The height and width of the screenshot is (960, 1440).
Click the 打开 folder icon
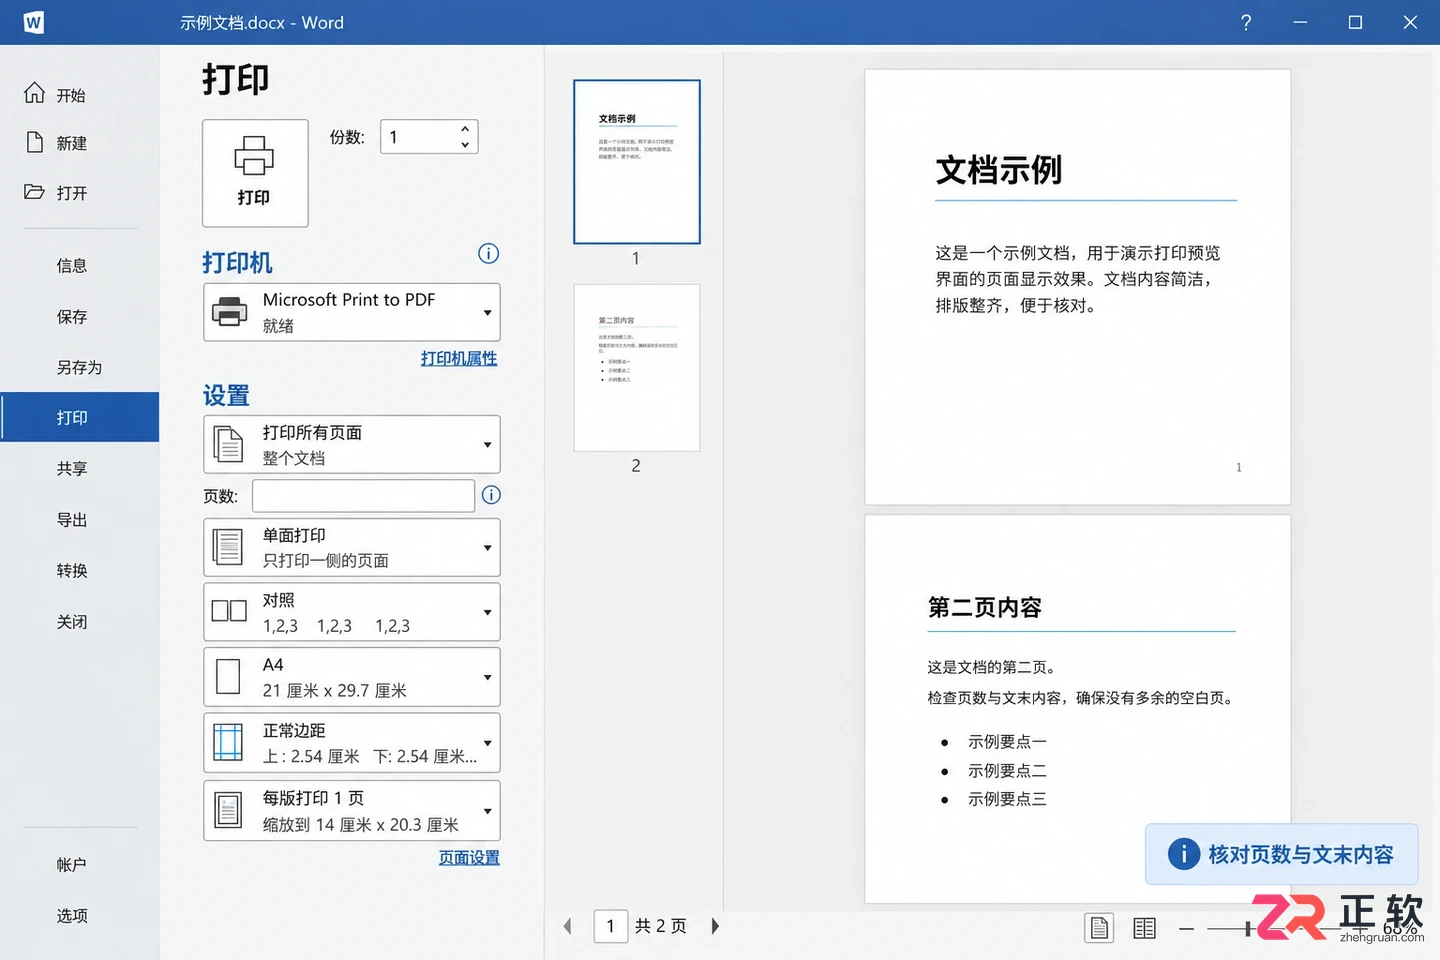tap(35, 191)
